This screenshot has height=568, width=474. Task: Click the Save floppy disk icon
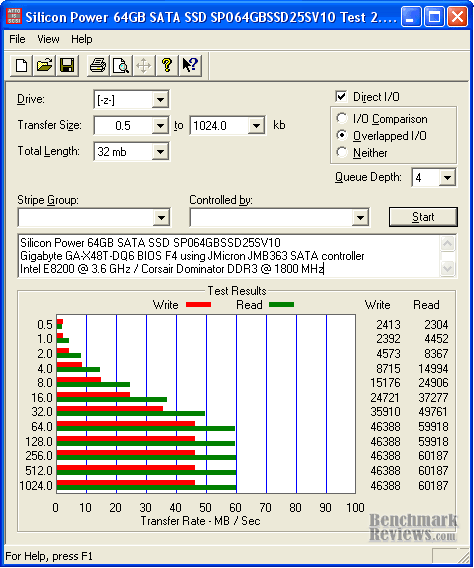67,66
